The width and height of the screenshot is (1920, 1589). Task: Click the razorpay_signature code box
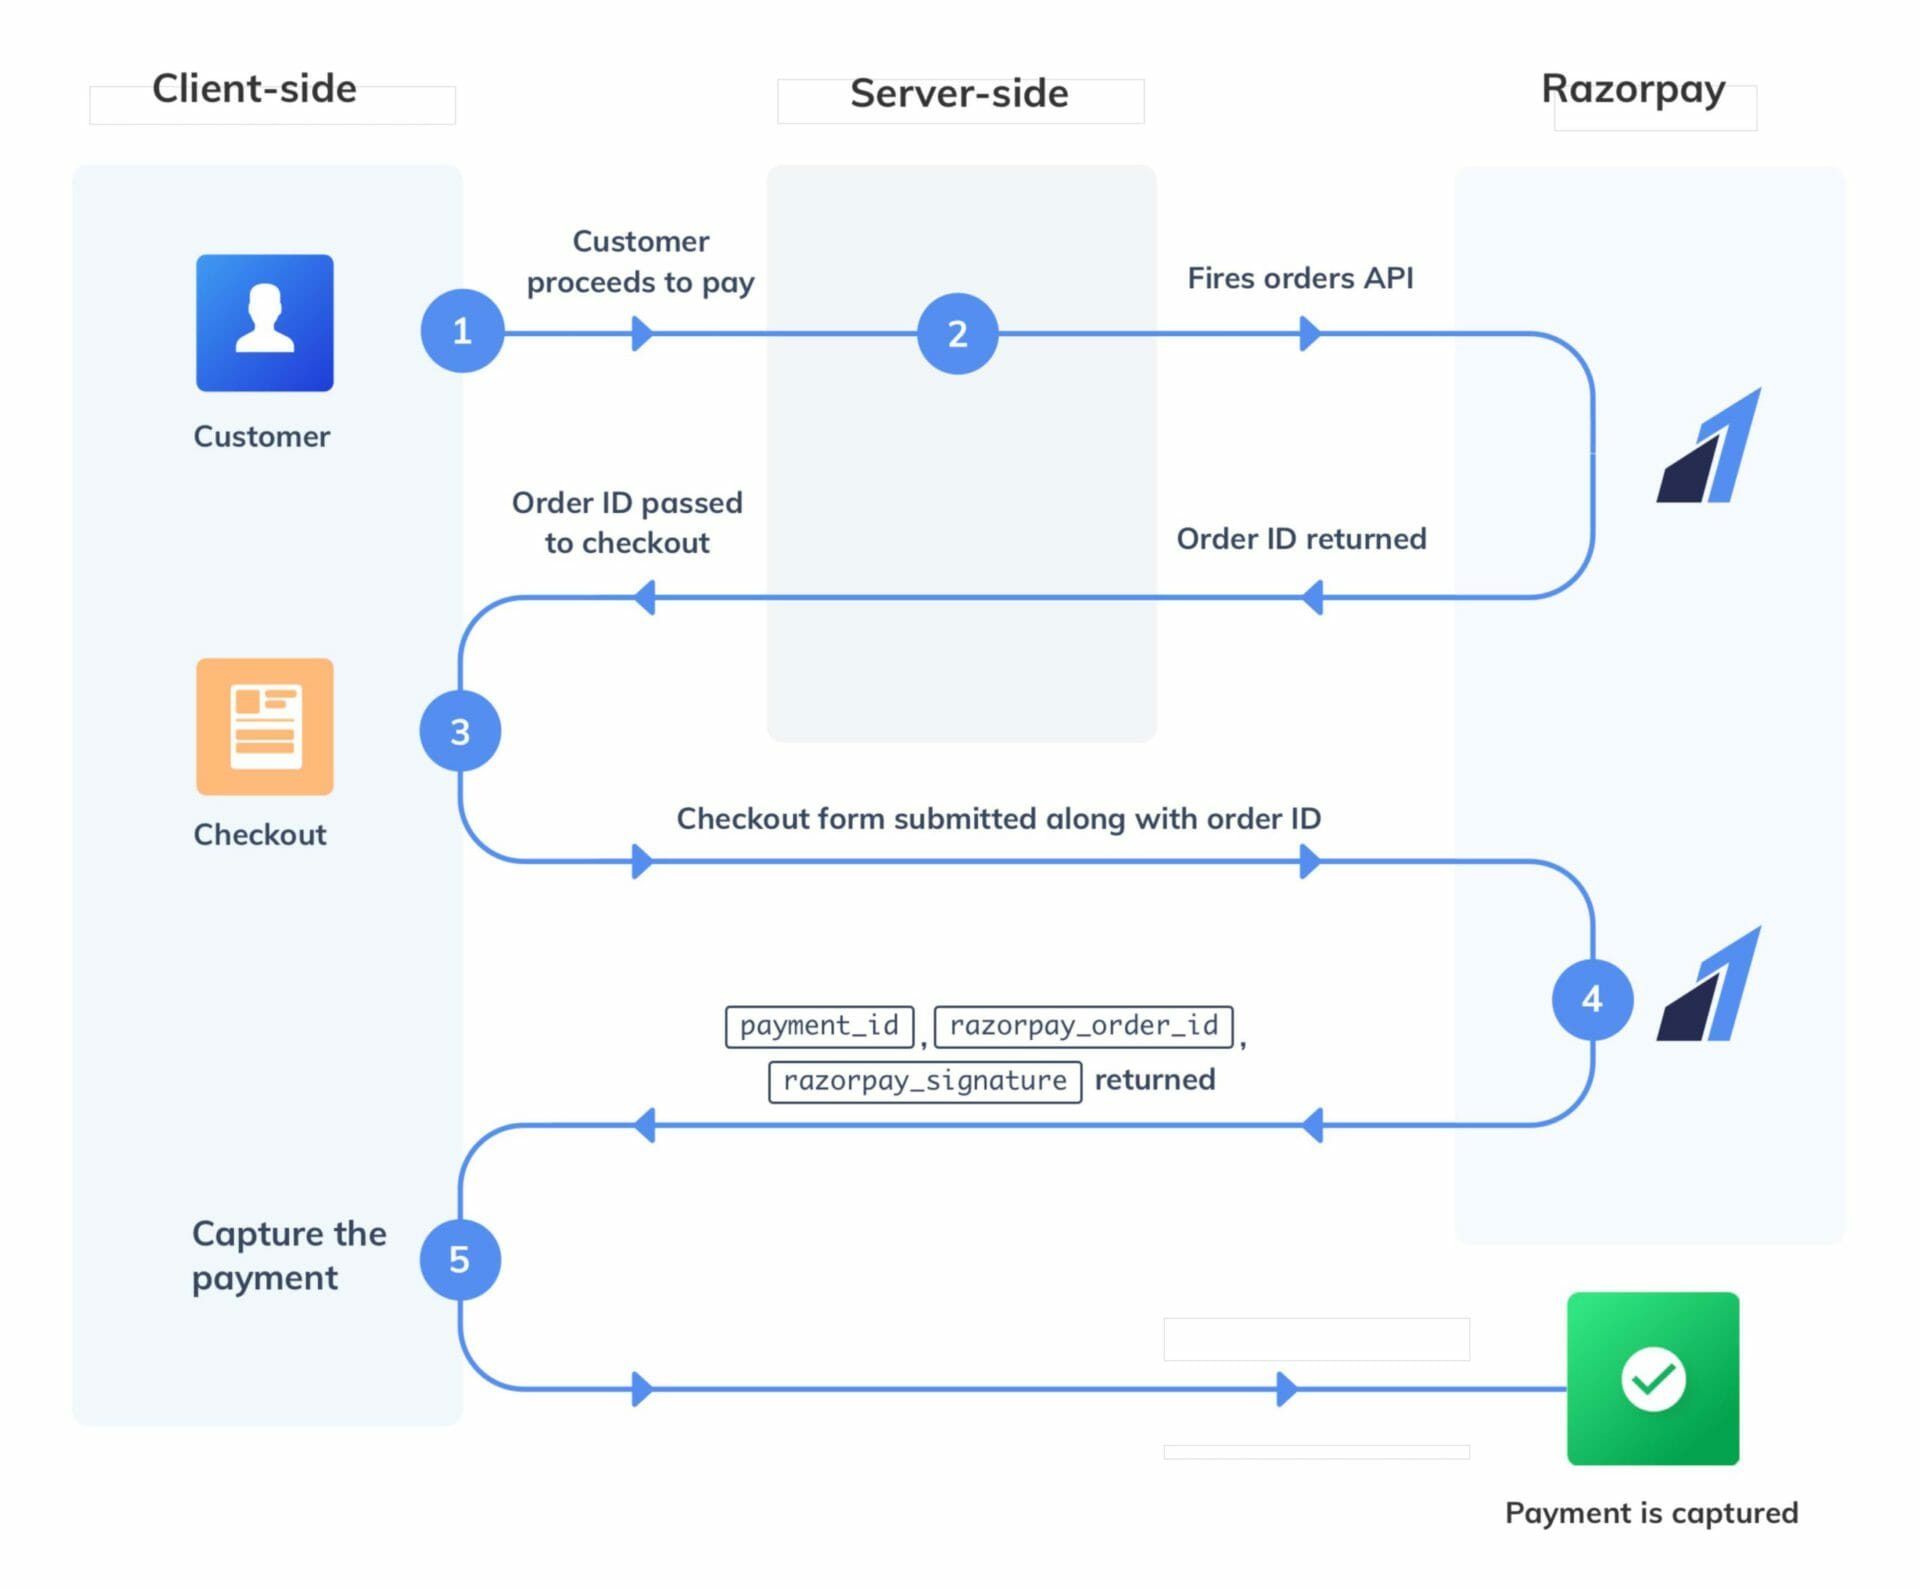[x=925, y=1081]
